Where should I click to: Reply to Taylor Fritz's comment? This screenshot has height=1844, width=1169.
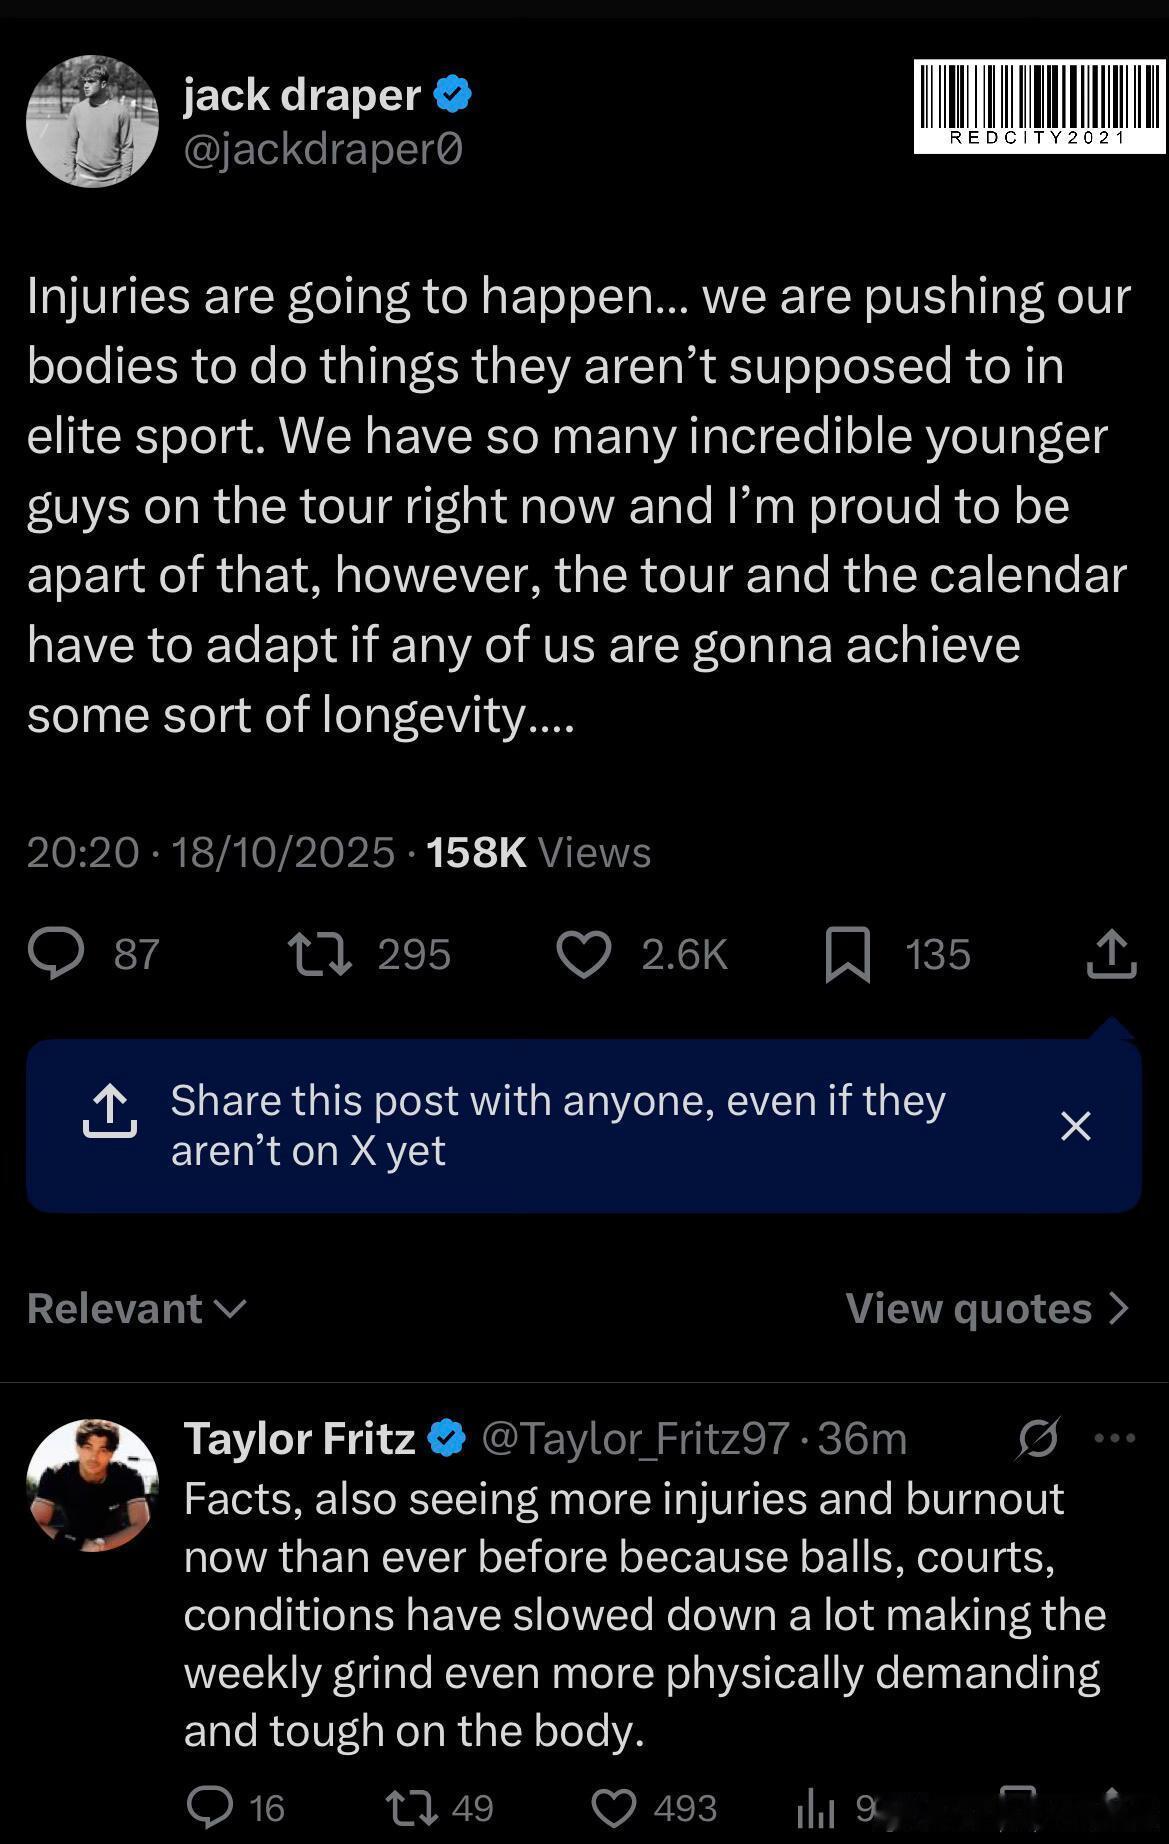[210, 1807]
